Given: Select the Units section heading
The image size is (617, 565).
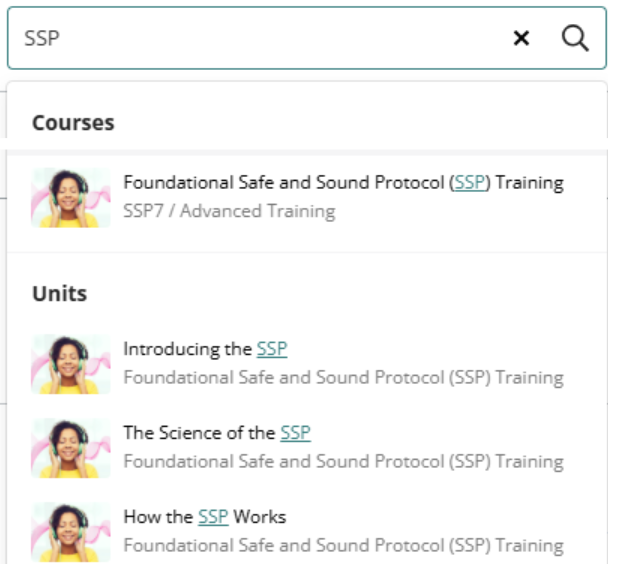Looking at the screenshot, I should point(59,294).
